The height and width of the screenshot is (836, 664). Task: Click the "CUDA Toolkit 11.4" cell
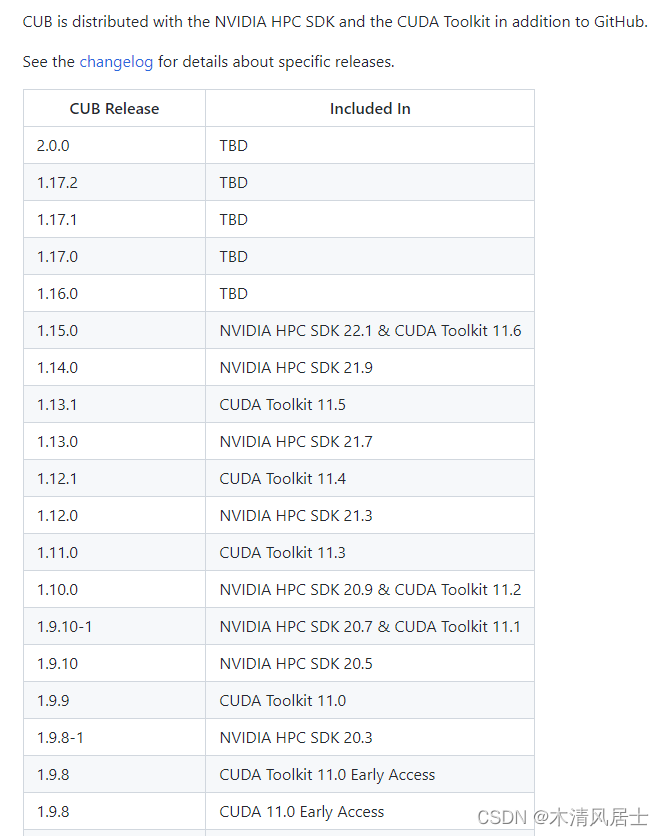pyautogui.click(x=370, y=478)
